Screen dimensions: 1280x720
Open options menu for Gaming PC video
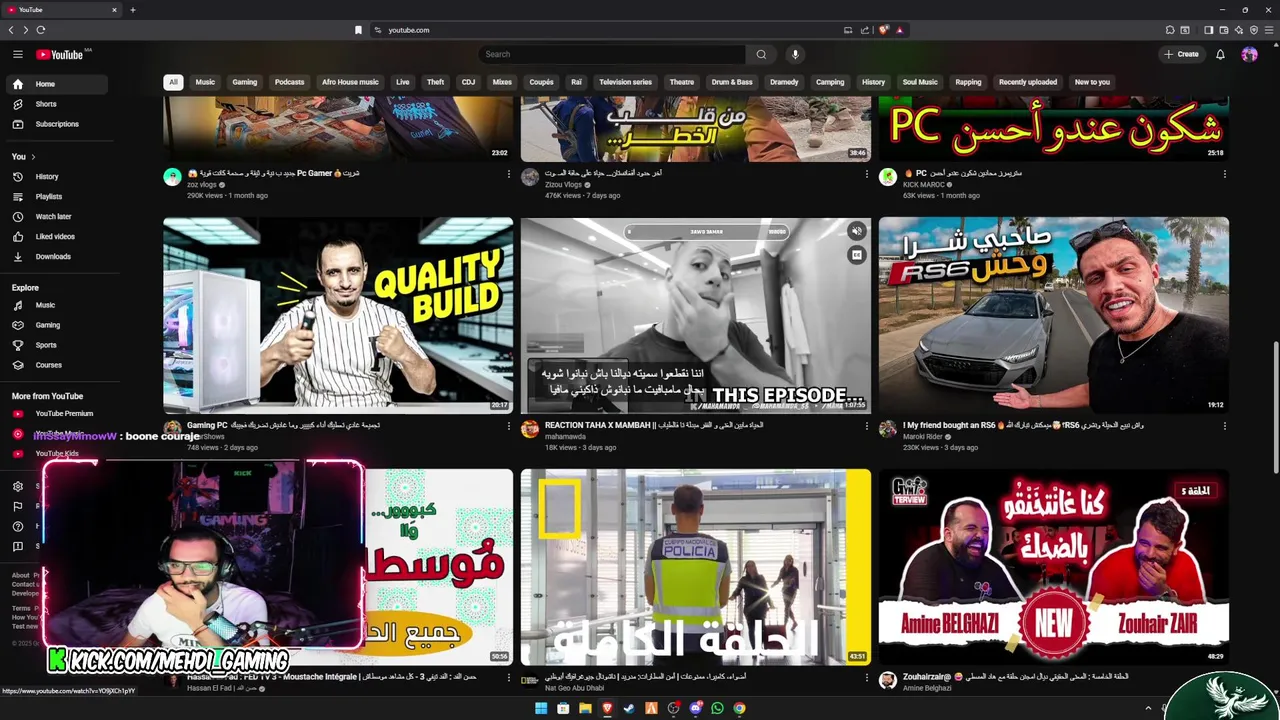509,426
